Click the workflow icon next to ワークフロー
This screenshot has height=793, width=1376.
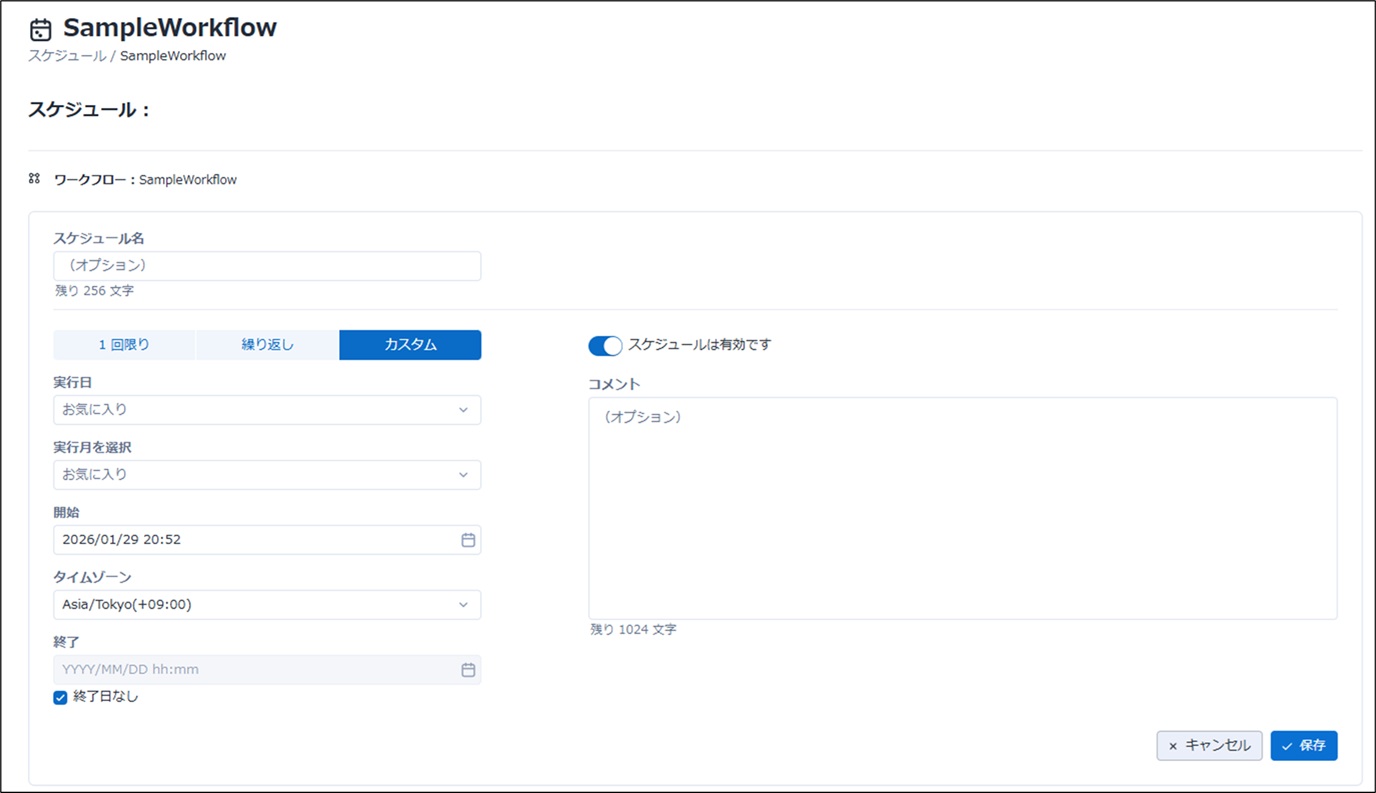click(x=34, y=179)
